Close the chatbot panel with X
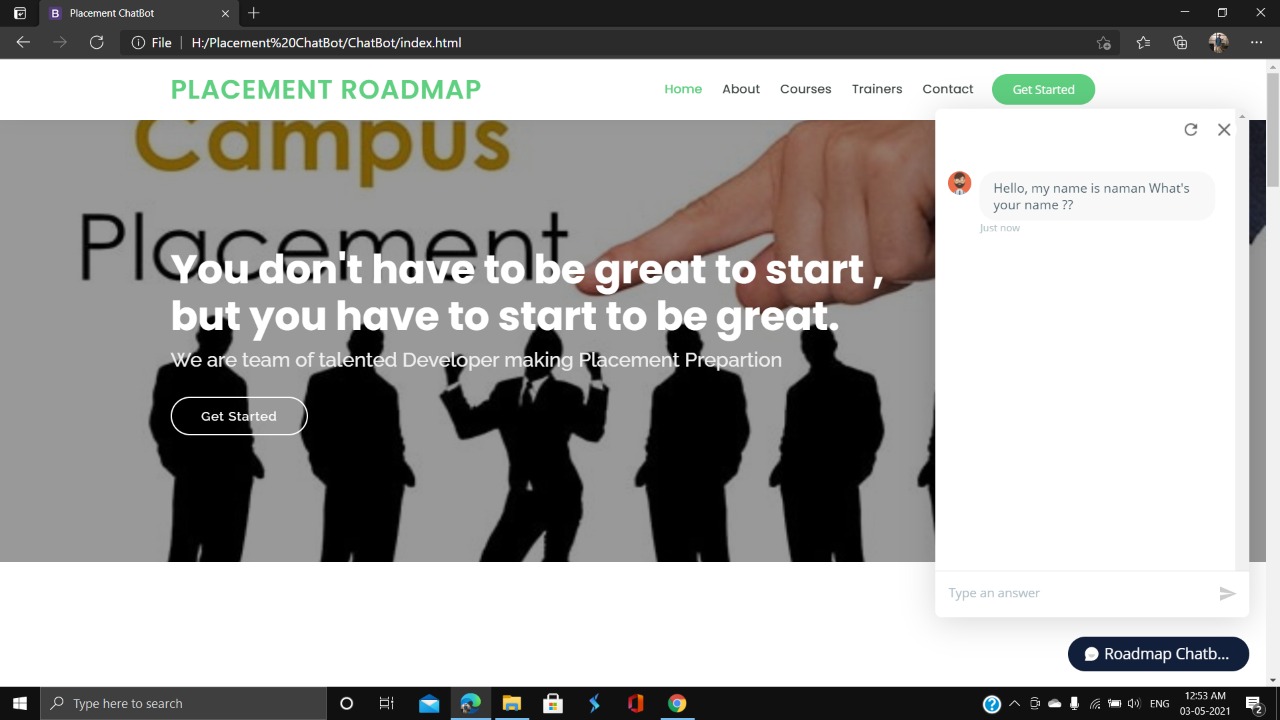The width and height of the screenshot is (1280, 720). pyautogui.click(x=1224, y=129)
